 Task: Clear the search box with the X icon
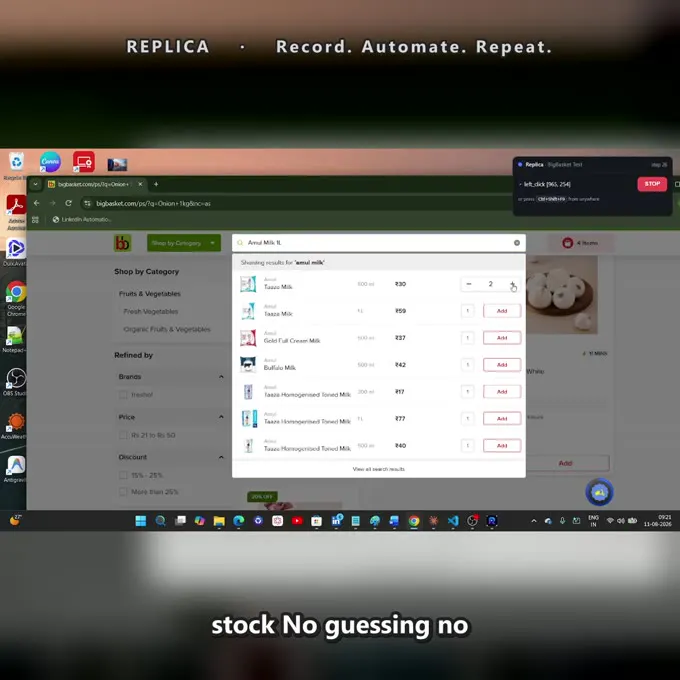(x=517, y=243)
